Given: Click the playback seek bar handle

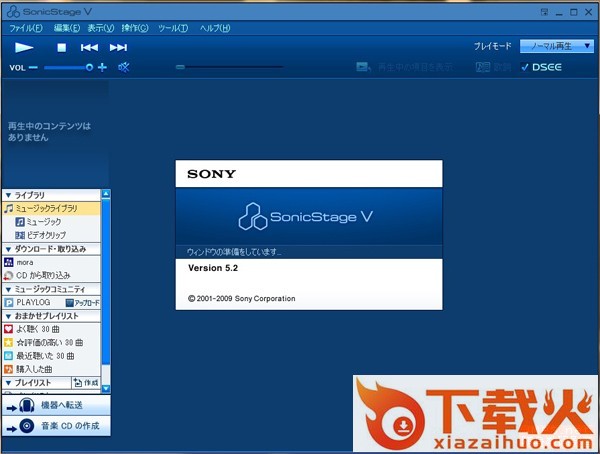Looking at the screenshot, I should coord(180,67).
